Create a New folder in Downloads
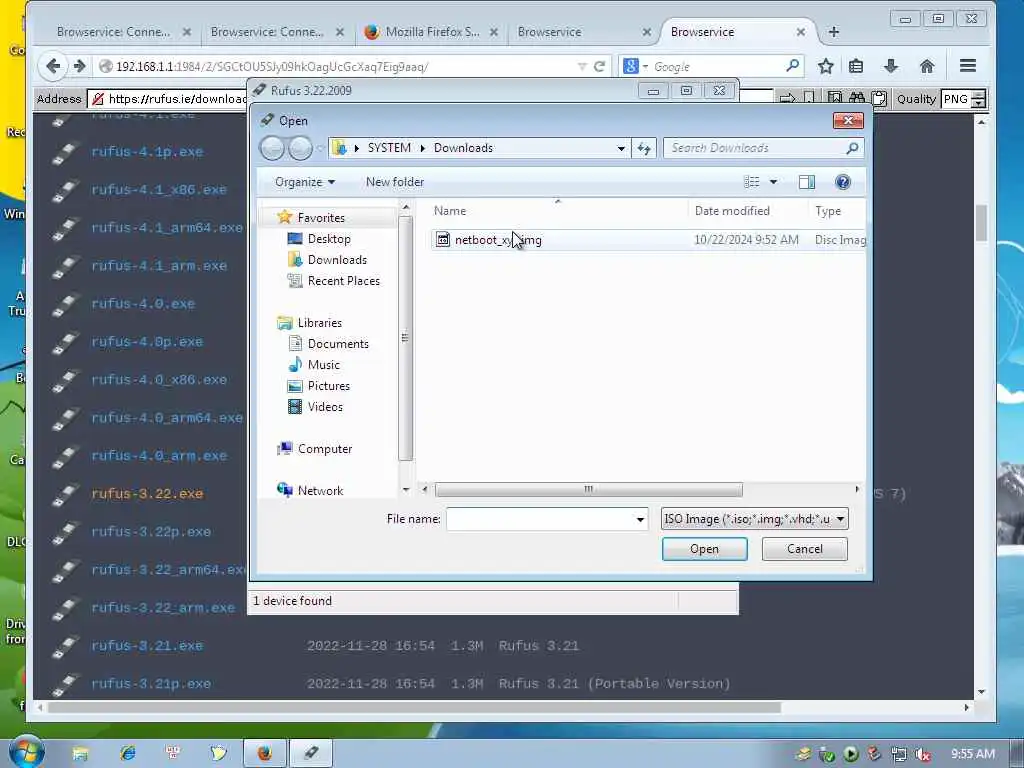 point(394,182)
